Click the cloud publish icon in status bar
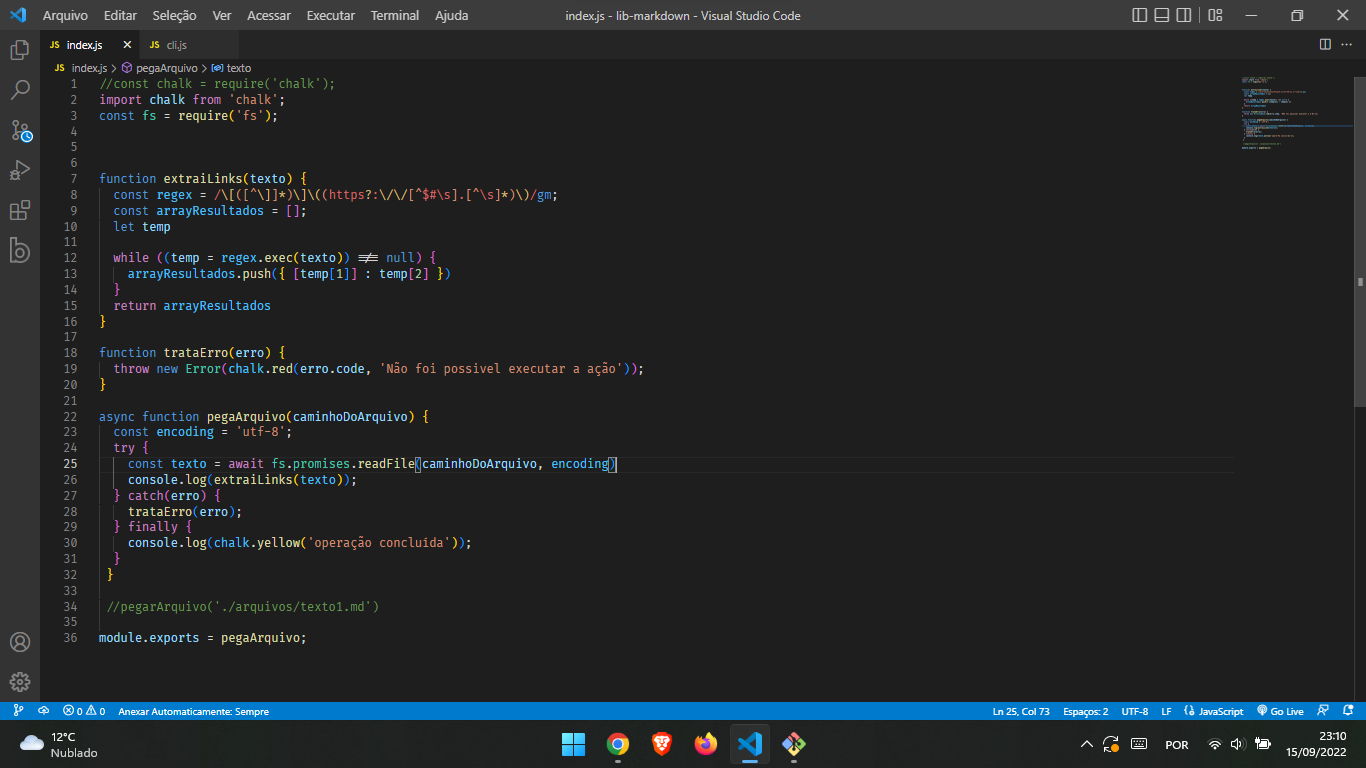 43,711
